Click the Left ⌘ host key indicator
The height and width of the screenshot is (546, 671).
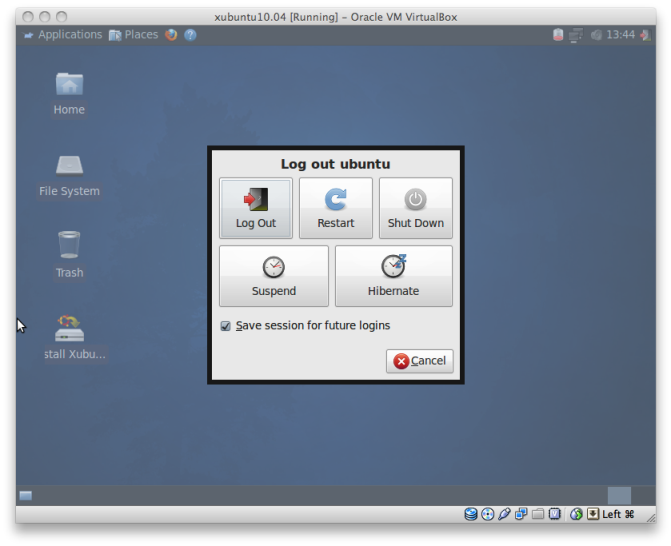point(618,514)
